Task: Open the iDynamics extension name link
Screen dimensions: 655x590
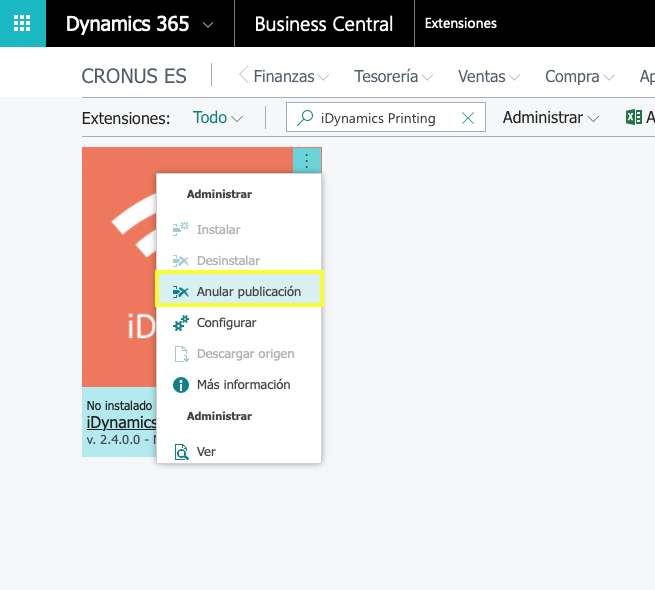Action: (121, 422)
